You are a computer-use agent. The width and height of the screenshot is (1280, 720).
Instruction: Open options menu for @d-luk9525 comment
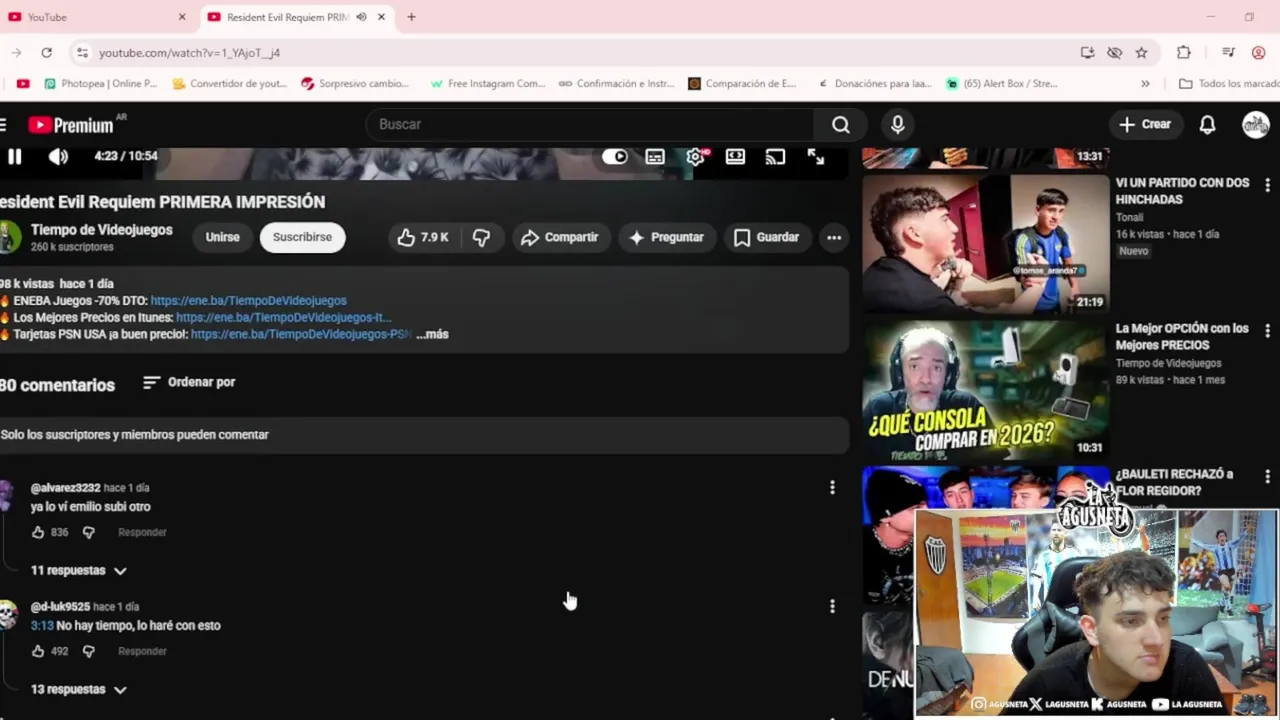coord(832,606)
